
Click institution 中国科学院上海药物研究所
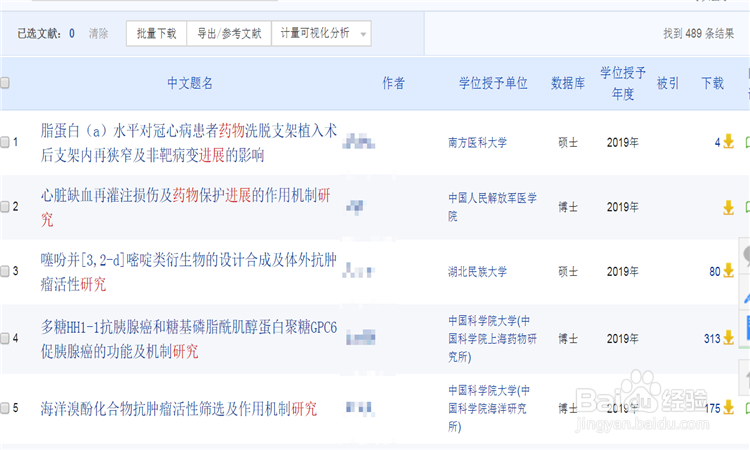(492, 339)
